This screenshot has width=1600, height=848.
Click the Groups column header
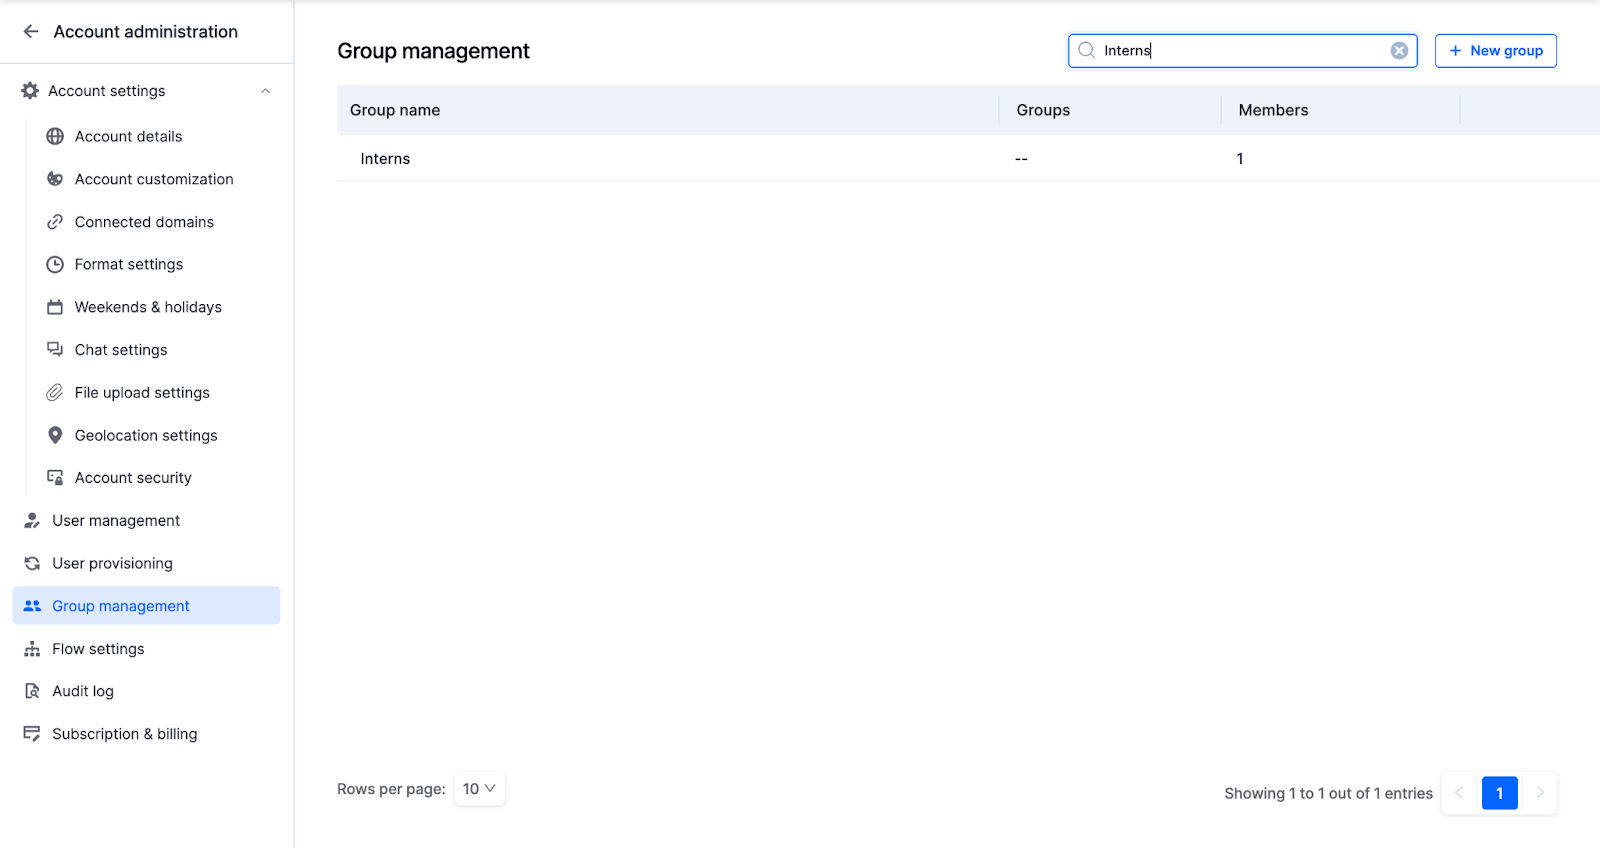[x=1043, y=110]
